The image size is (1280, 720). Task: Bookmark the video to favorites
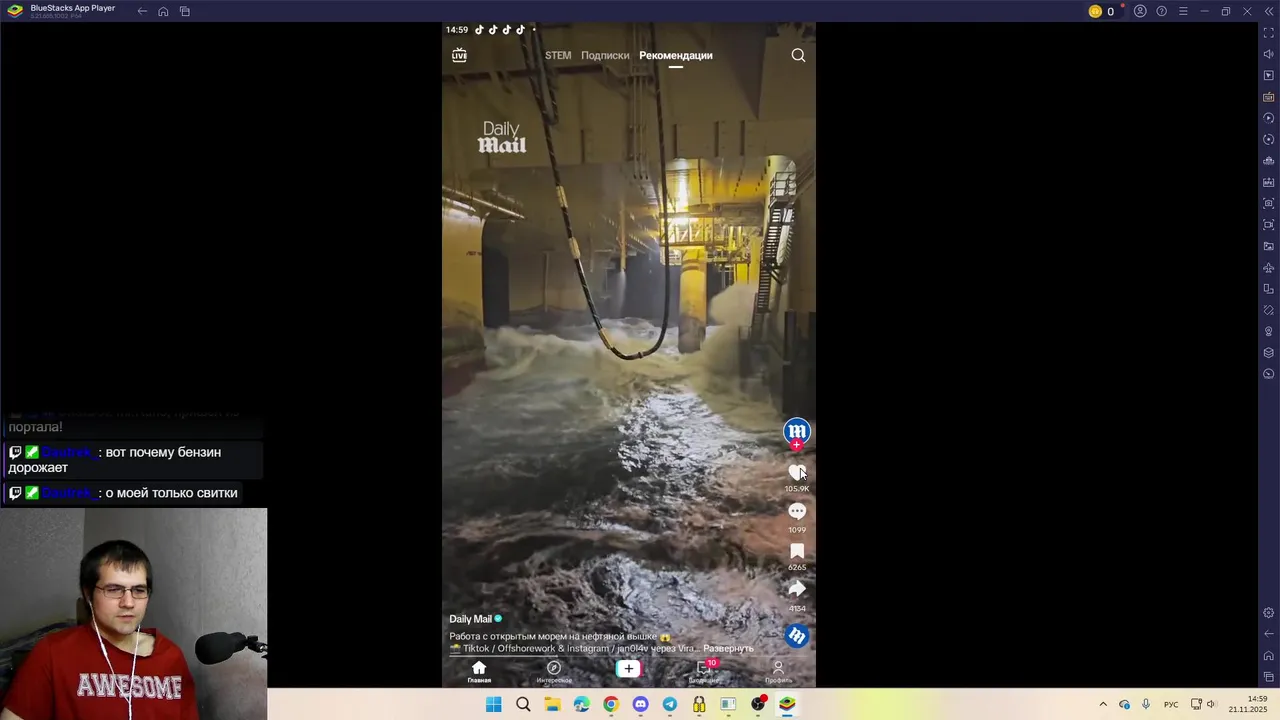(x=797, y=551)
